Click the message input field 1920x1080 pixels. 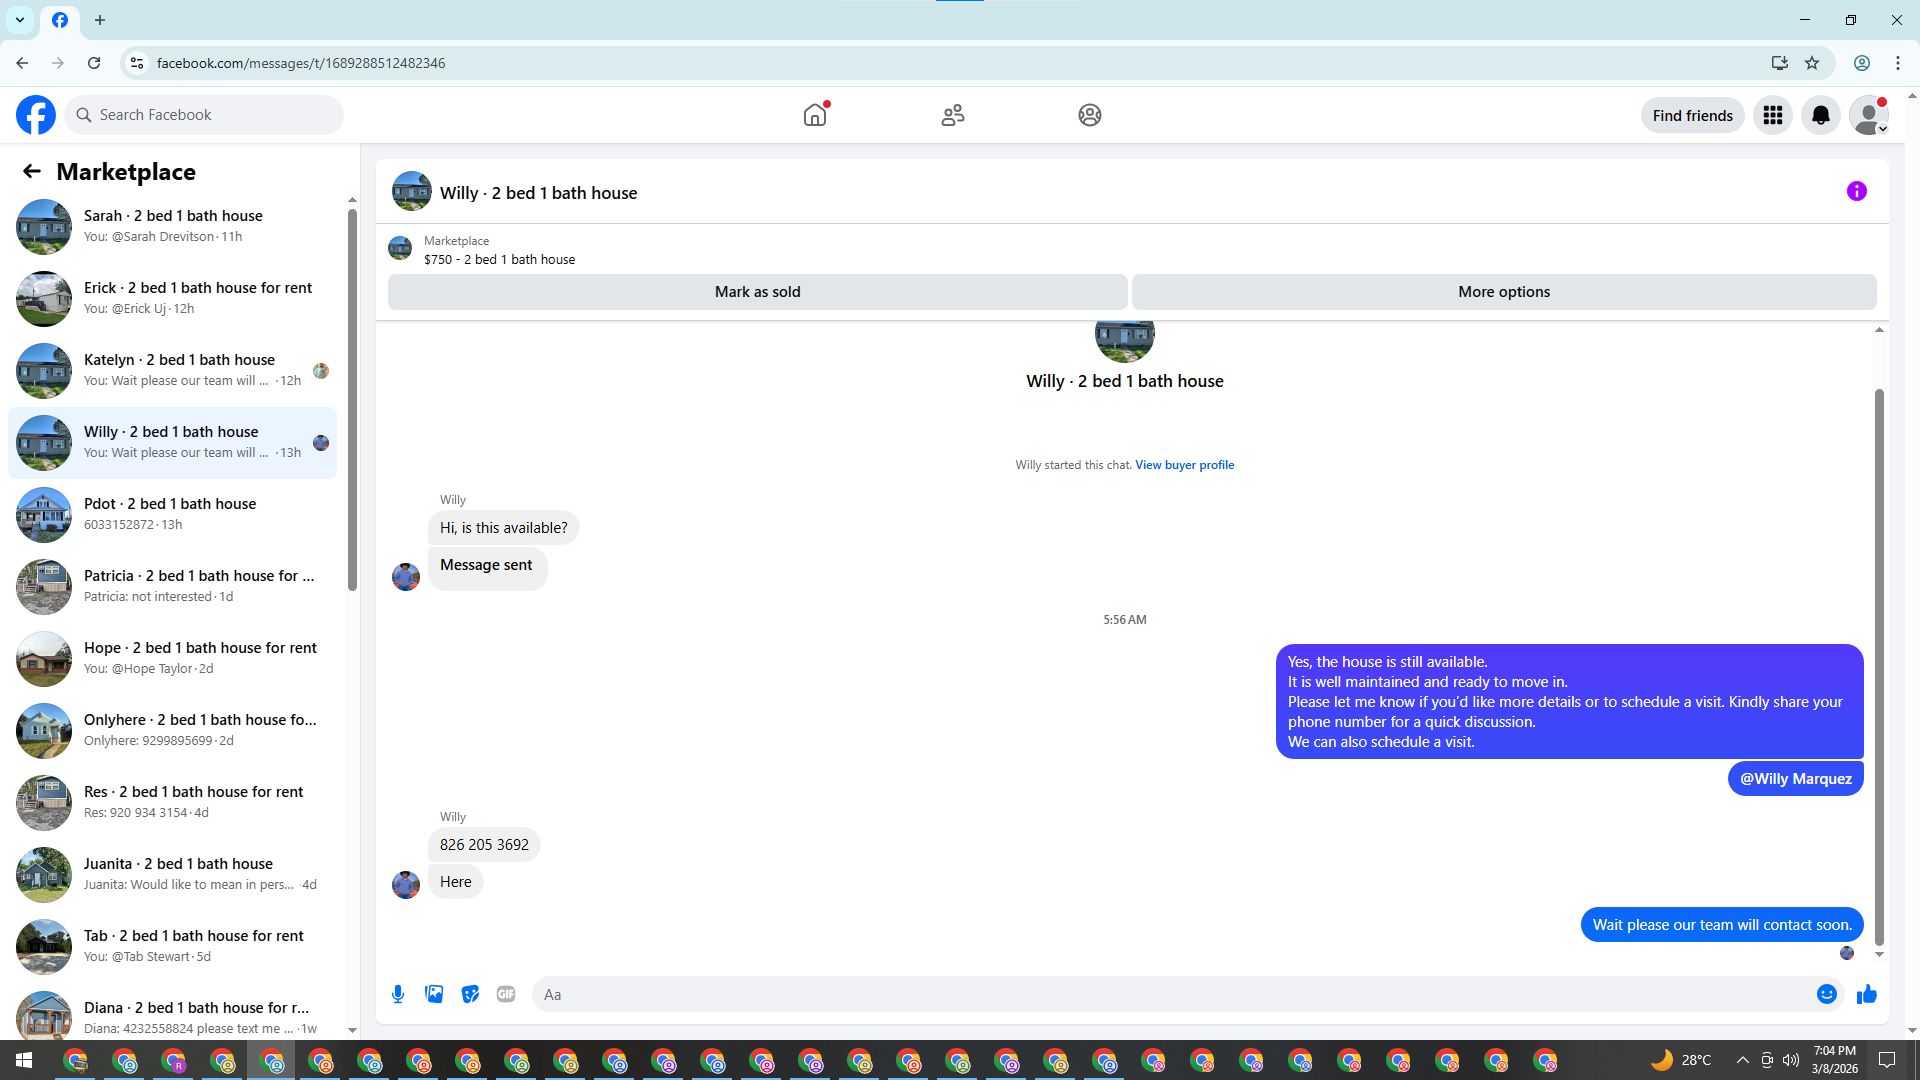(1170, 994)
